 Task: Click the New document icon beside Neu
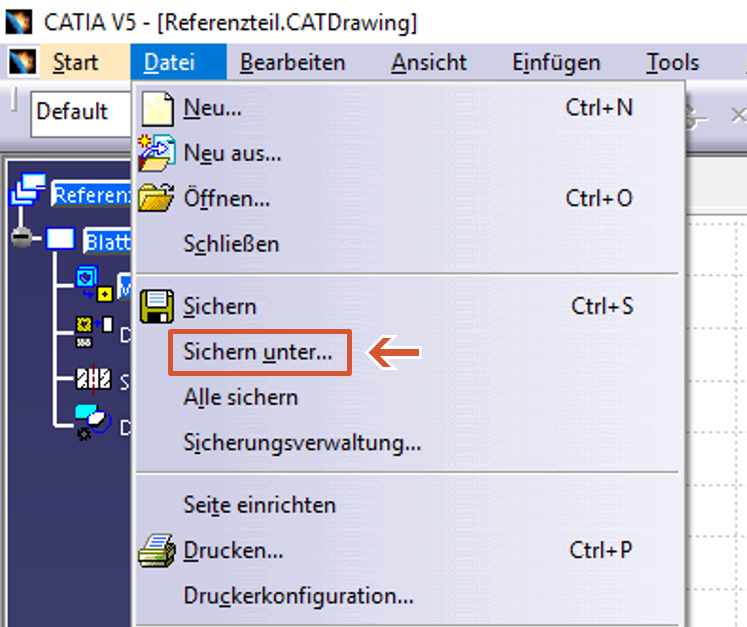point(158,108)
